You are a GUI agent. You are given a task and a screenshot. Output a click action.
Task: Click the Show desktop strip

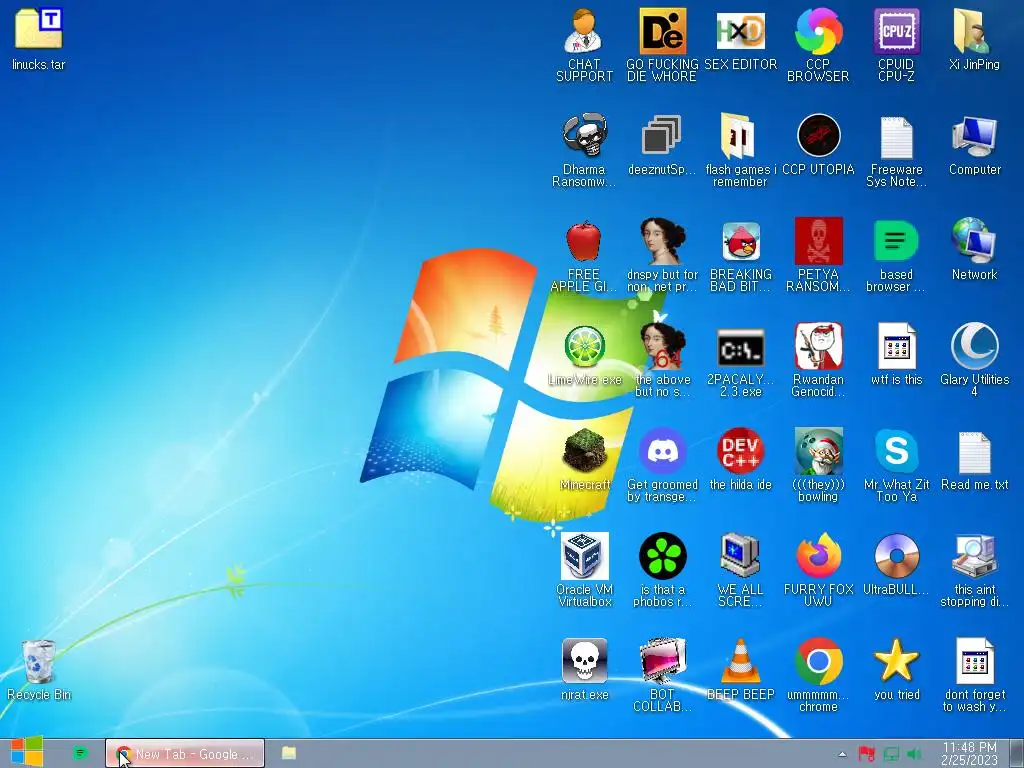(x=1017, y=753)
